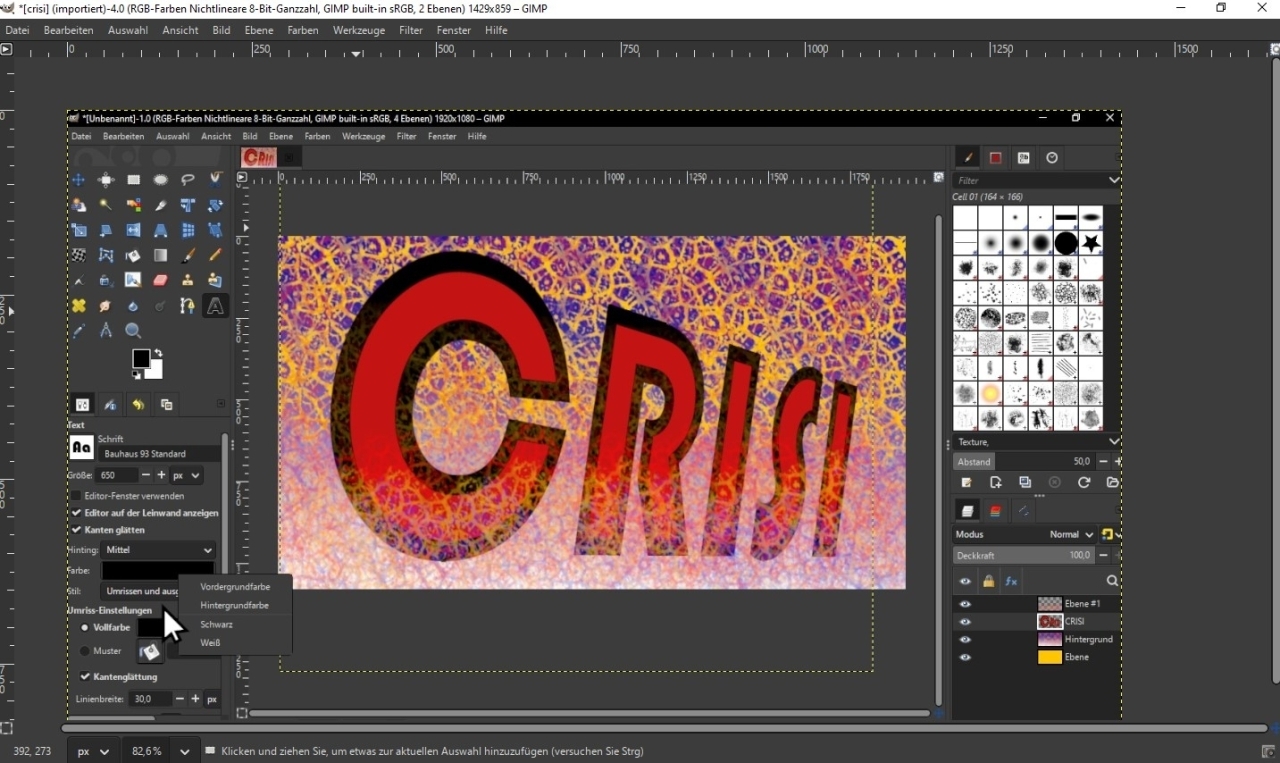Open the outer 'Farben' menu
Image resolution: width=1280 pixels, height=763 pixels.
click(302, 30)
